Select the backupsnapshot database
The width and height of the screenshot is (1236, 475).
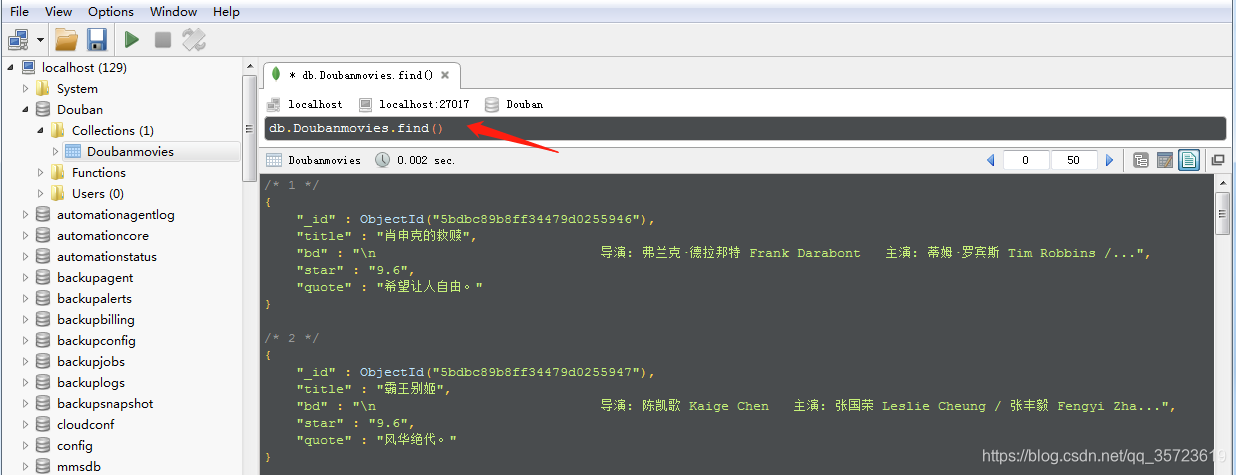(105, 403)
